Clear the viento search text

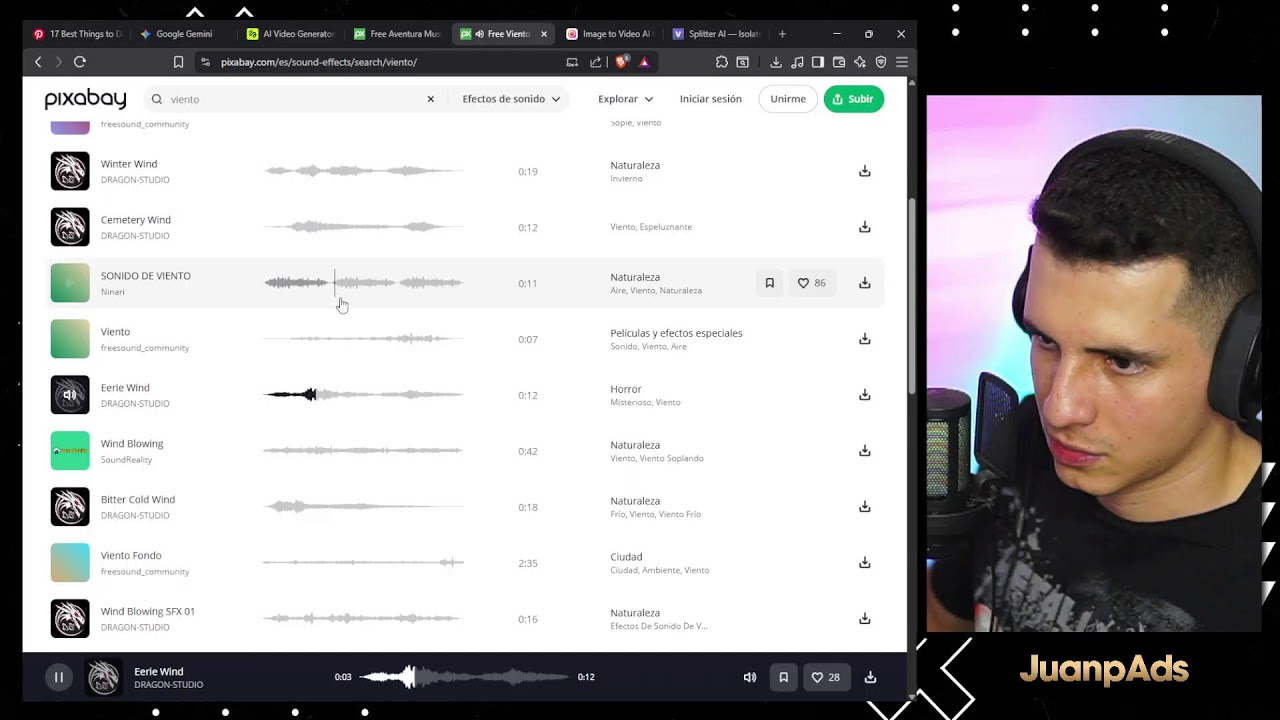[431, 99]
